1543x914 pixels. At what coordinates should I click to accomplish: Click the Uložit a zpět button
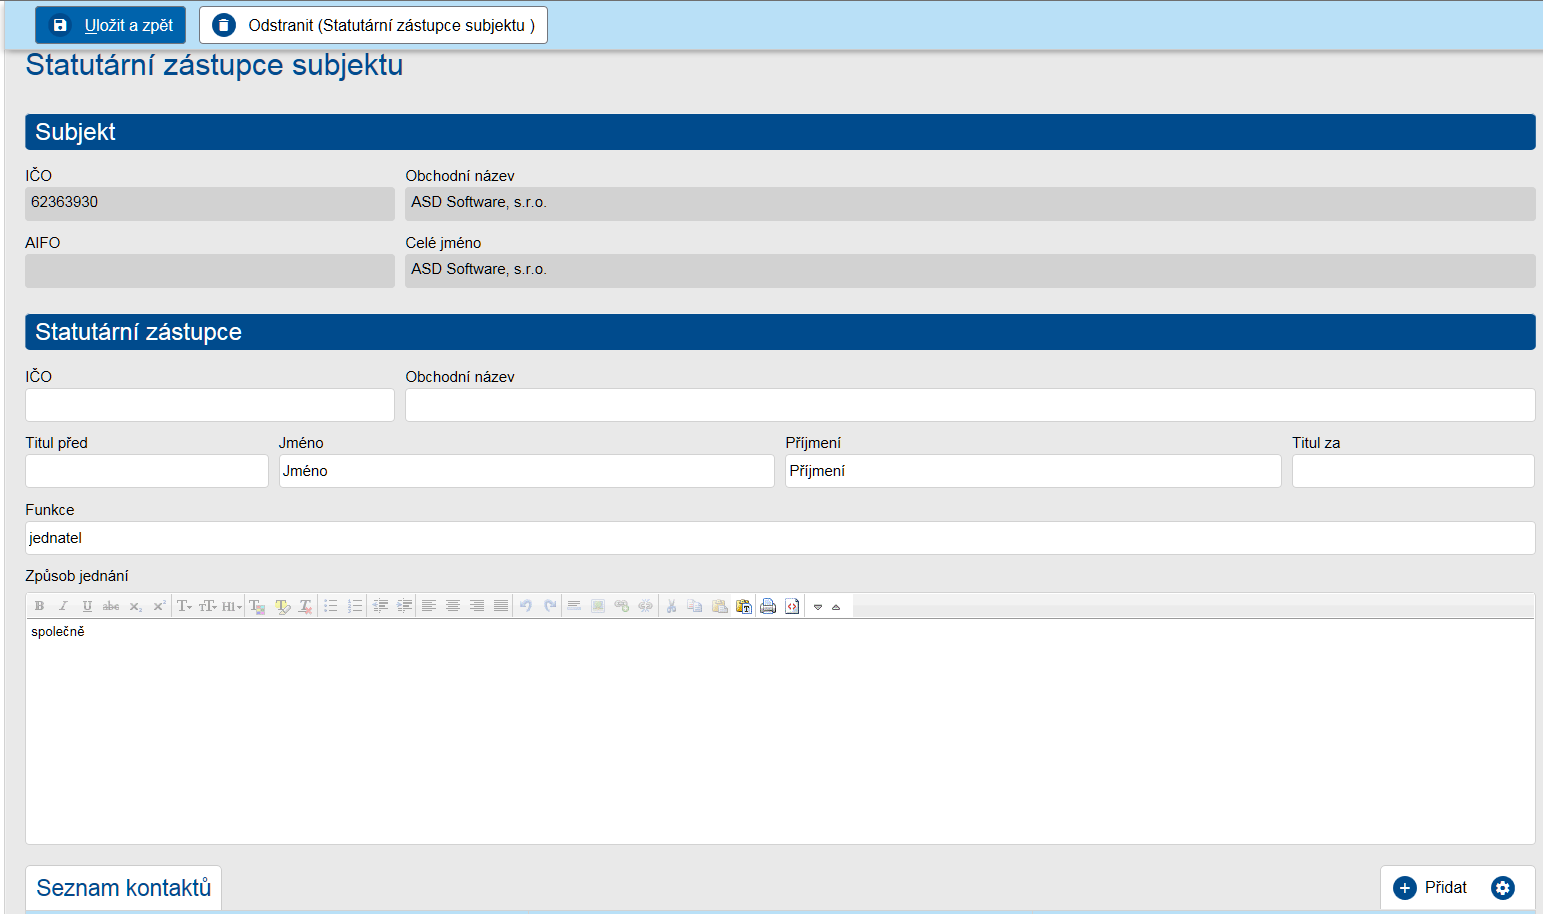tap(111, 25)
